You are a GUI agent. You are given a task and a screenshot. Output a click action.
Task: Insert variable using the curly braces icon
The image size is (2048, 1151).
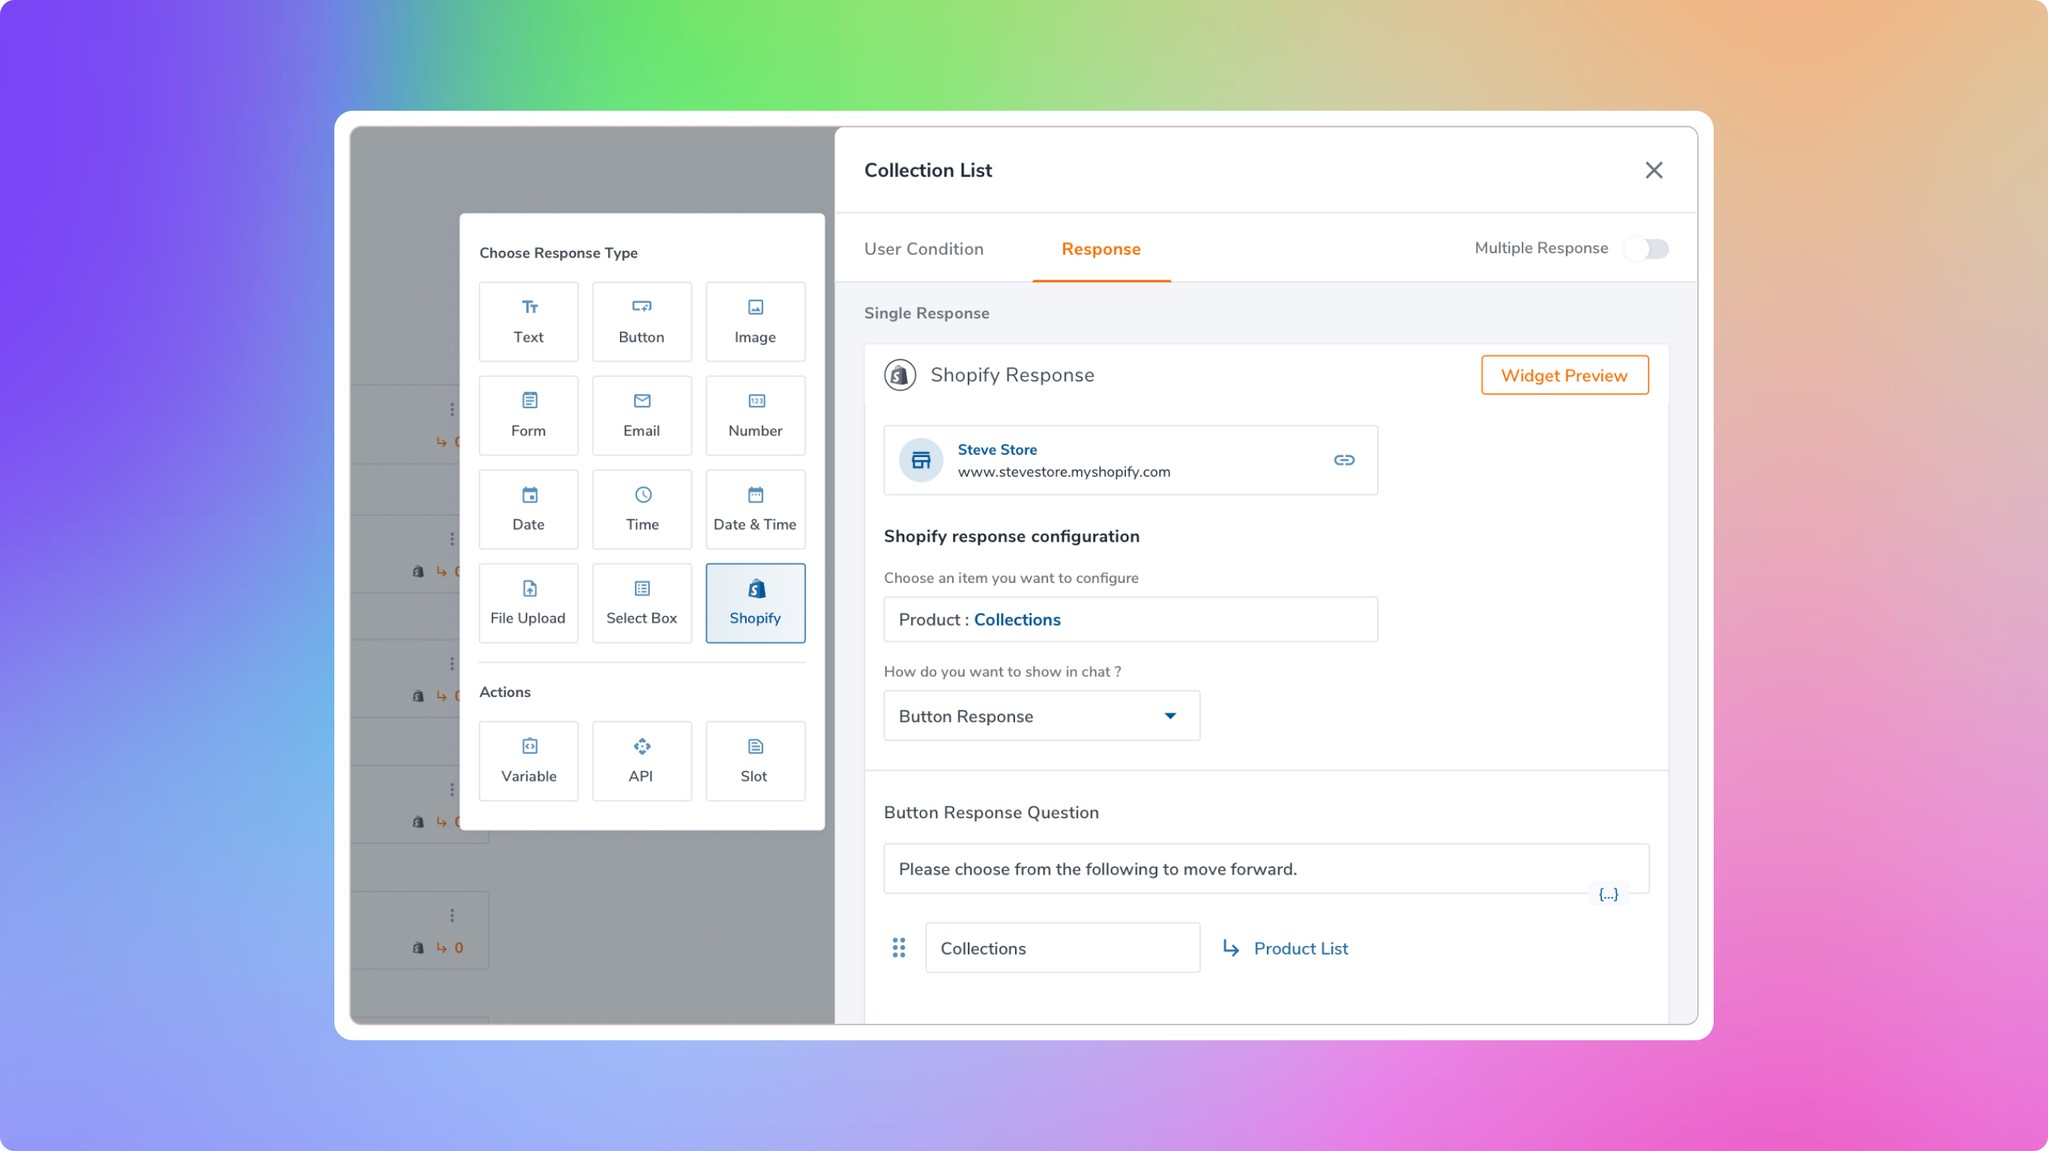pos(1608,894)
